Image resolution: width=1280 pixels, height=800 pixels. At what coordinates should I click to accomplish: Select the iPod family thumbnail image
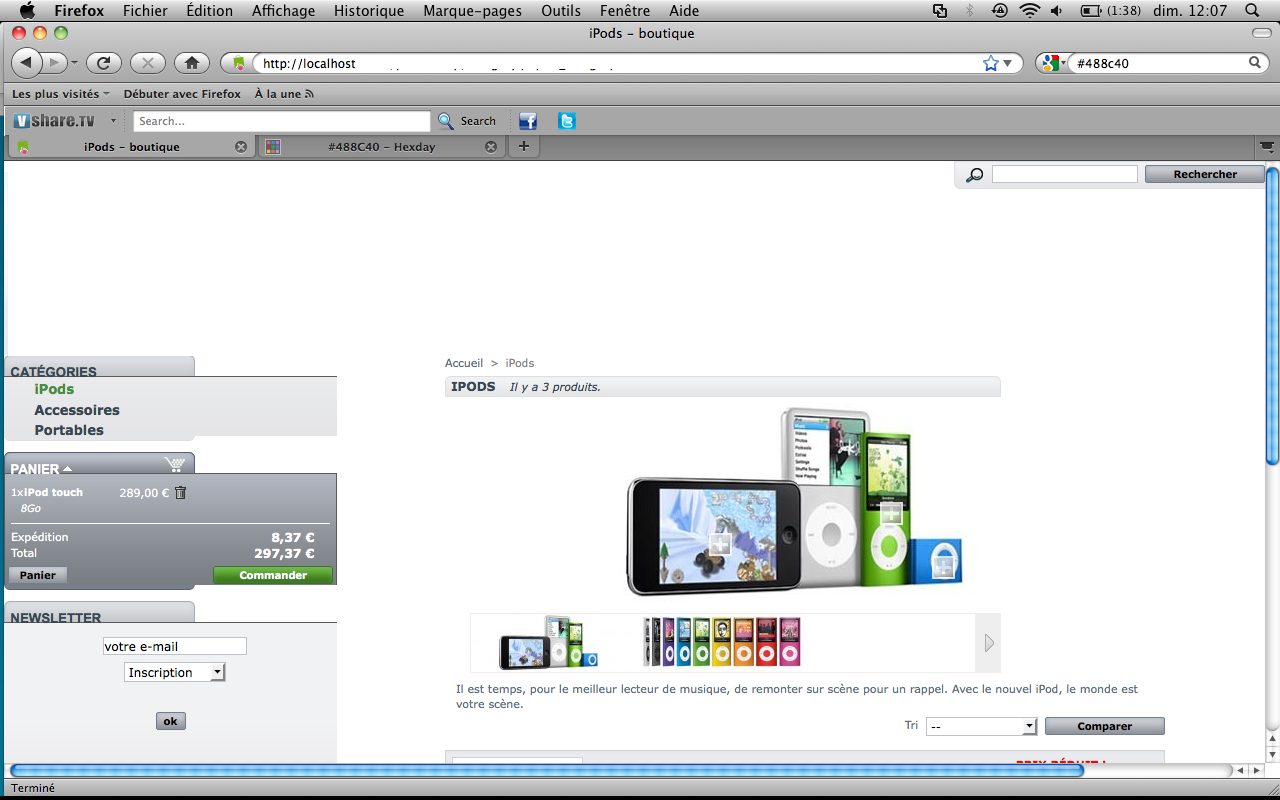(x=549, y=643)
